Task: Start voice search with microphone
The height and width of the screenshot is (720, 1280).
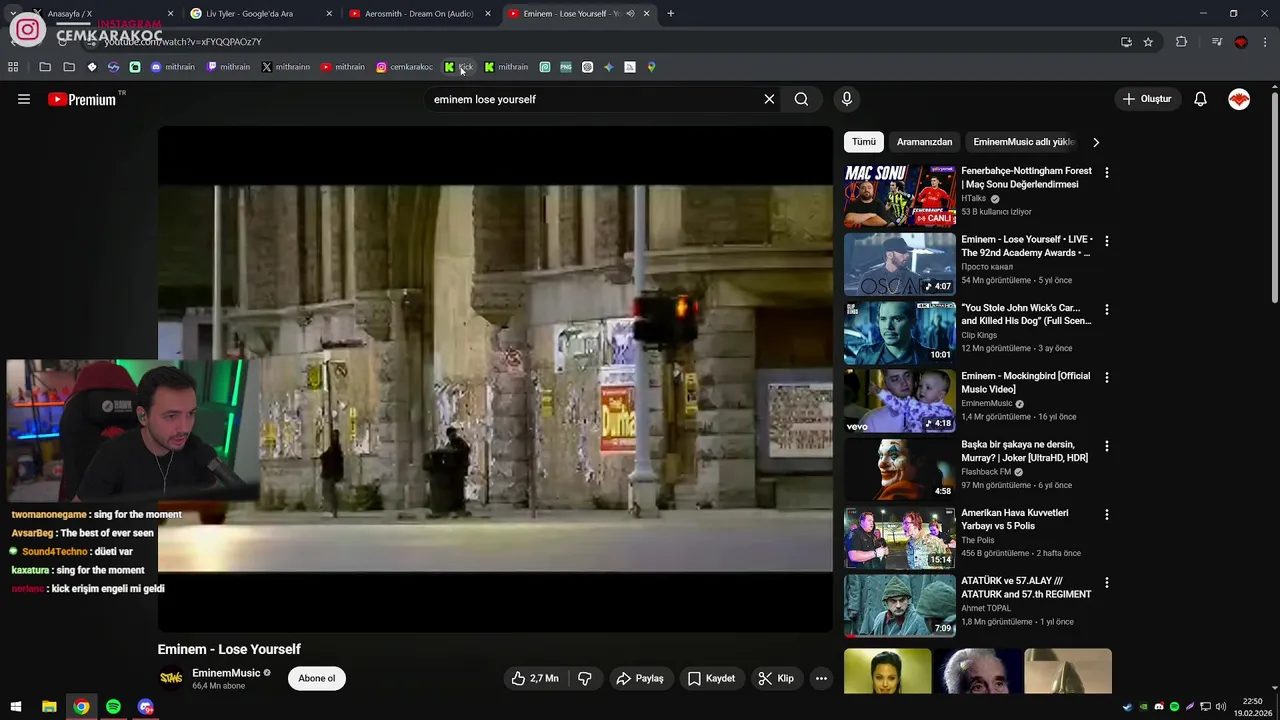Action: (x=847, y=99)
